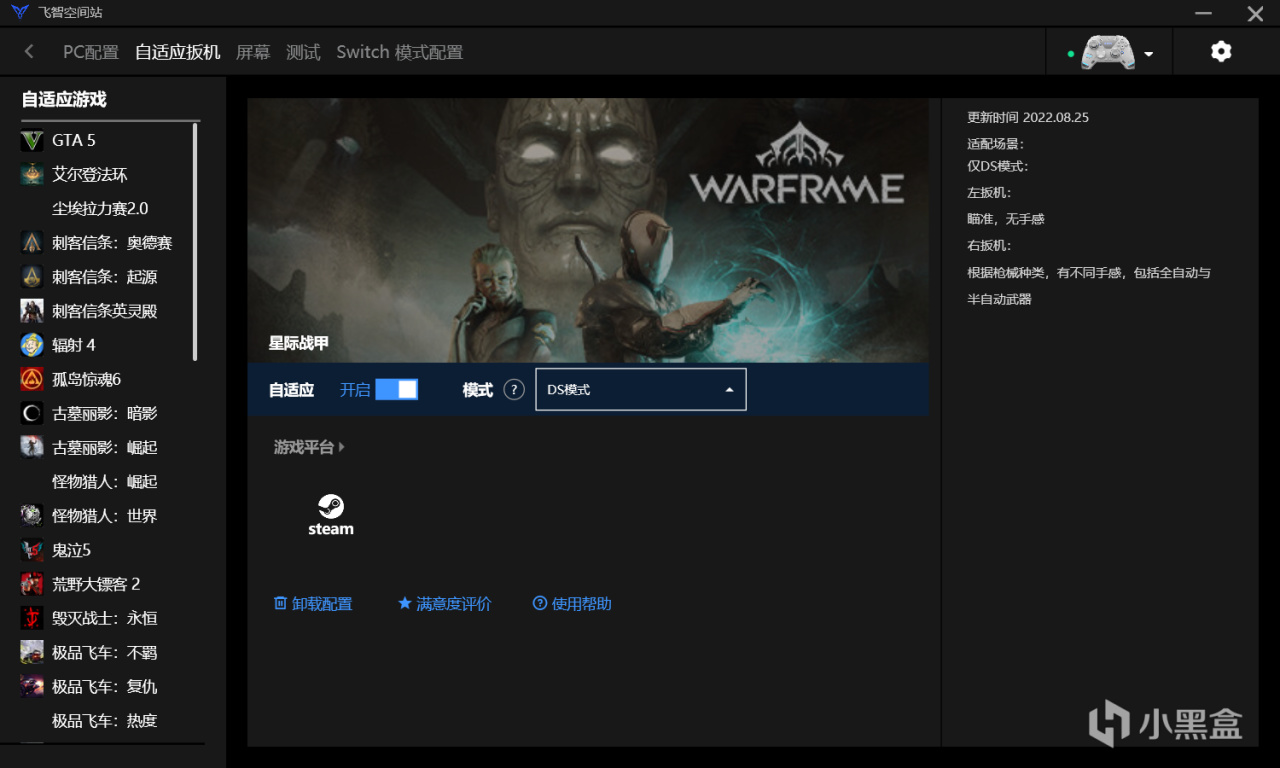Toggle the 自适应 adaptive trigger switch
This screenshot has width=1280, height=768.
coord(396,390)
